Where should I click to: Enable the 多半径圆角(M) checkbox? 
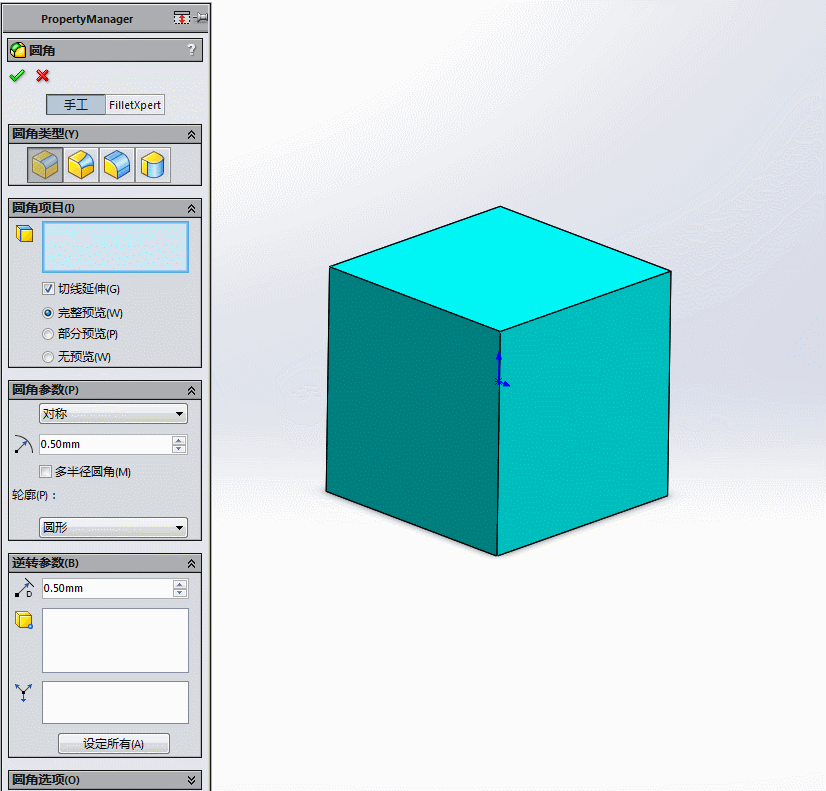coord(46,471)
